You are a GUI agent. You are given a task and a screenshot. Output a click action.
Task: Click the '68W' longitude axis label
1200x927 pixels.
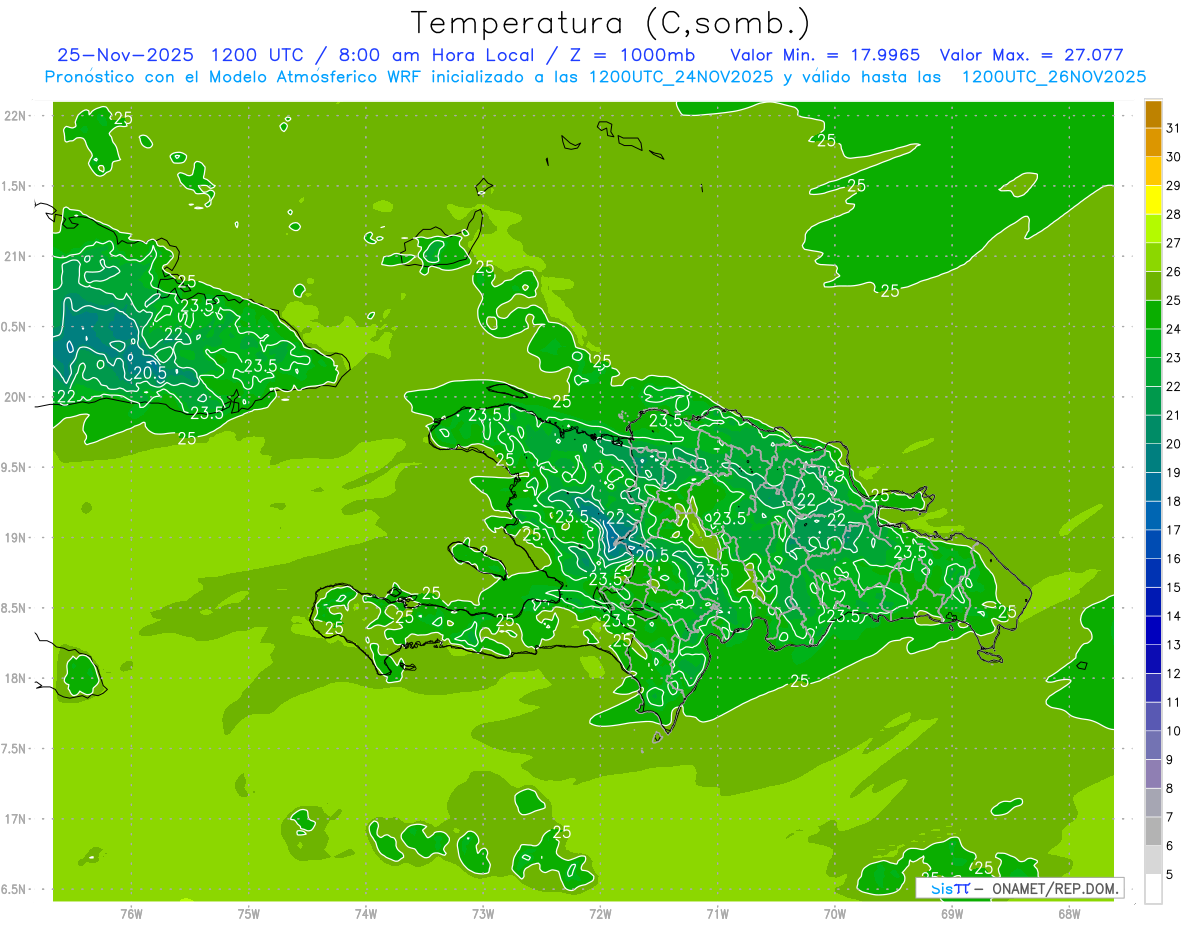click(1069, 913)
